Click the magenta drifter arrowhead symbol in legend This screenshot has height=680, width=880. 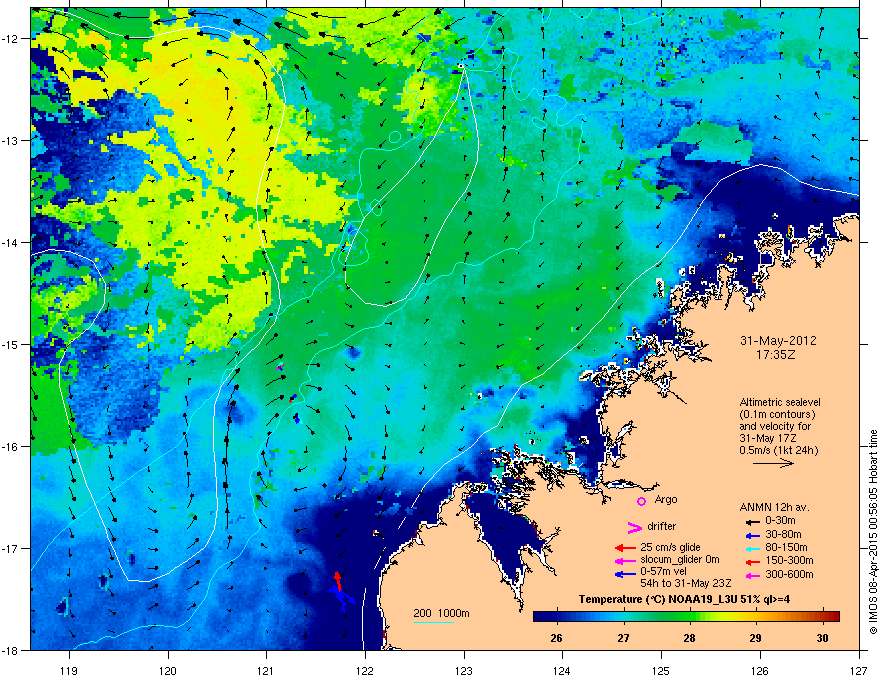pos(634,527)
